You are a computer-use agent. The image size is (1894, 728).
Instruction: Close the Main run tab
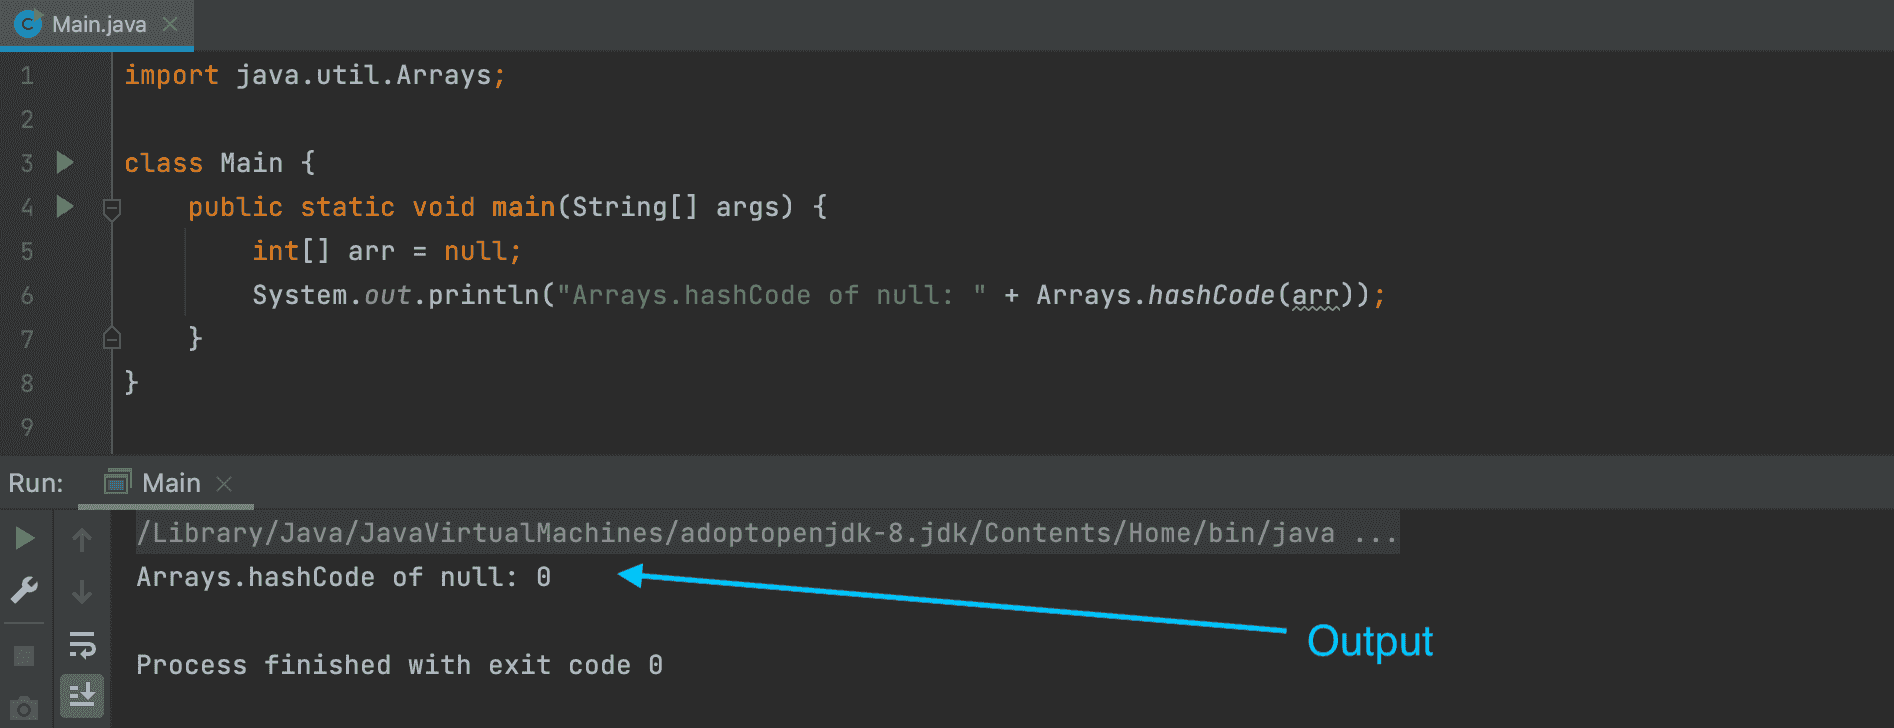point(224,484)
